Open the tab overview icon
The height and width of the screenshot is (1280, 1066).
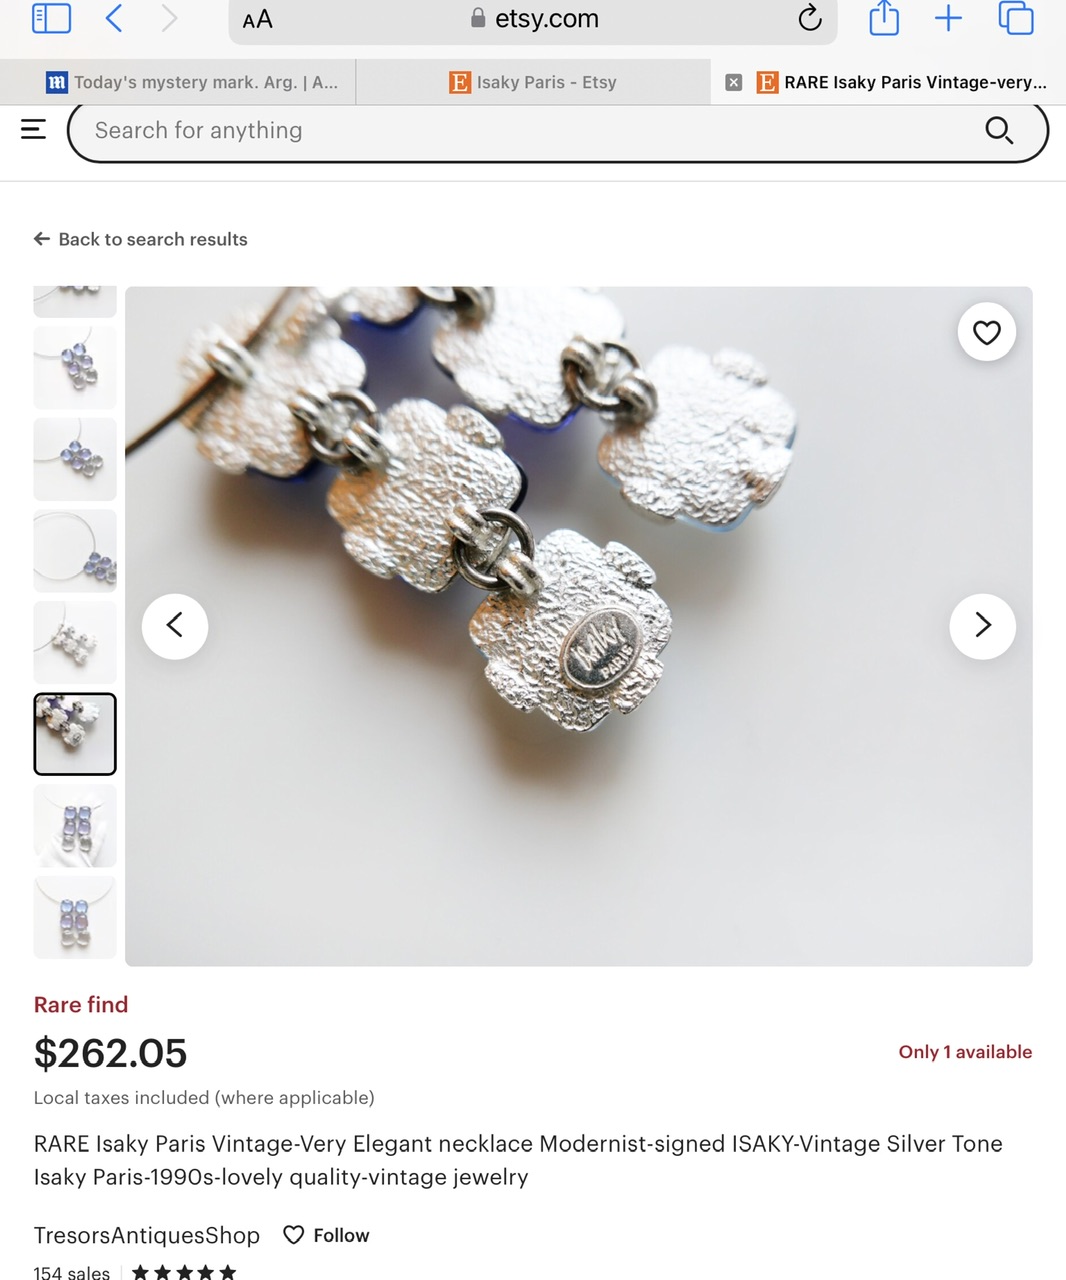click(x=1015, y=18)
